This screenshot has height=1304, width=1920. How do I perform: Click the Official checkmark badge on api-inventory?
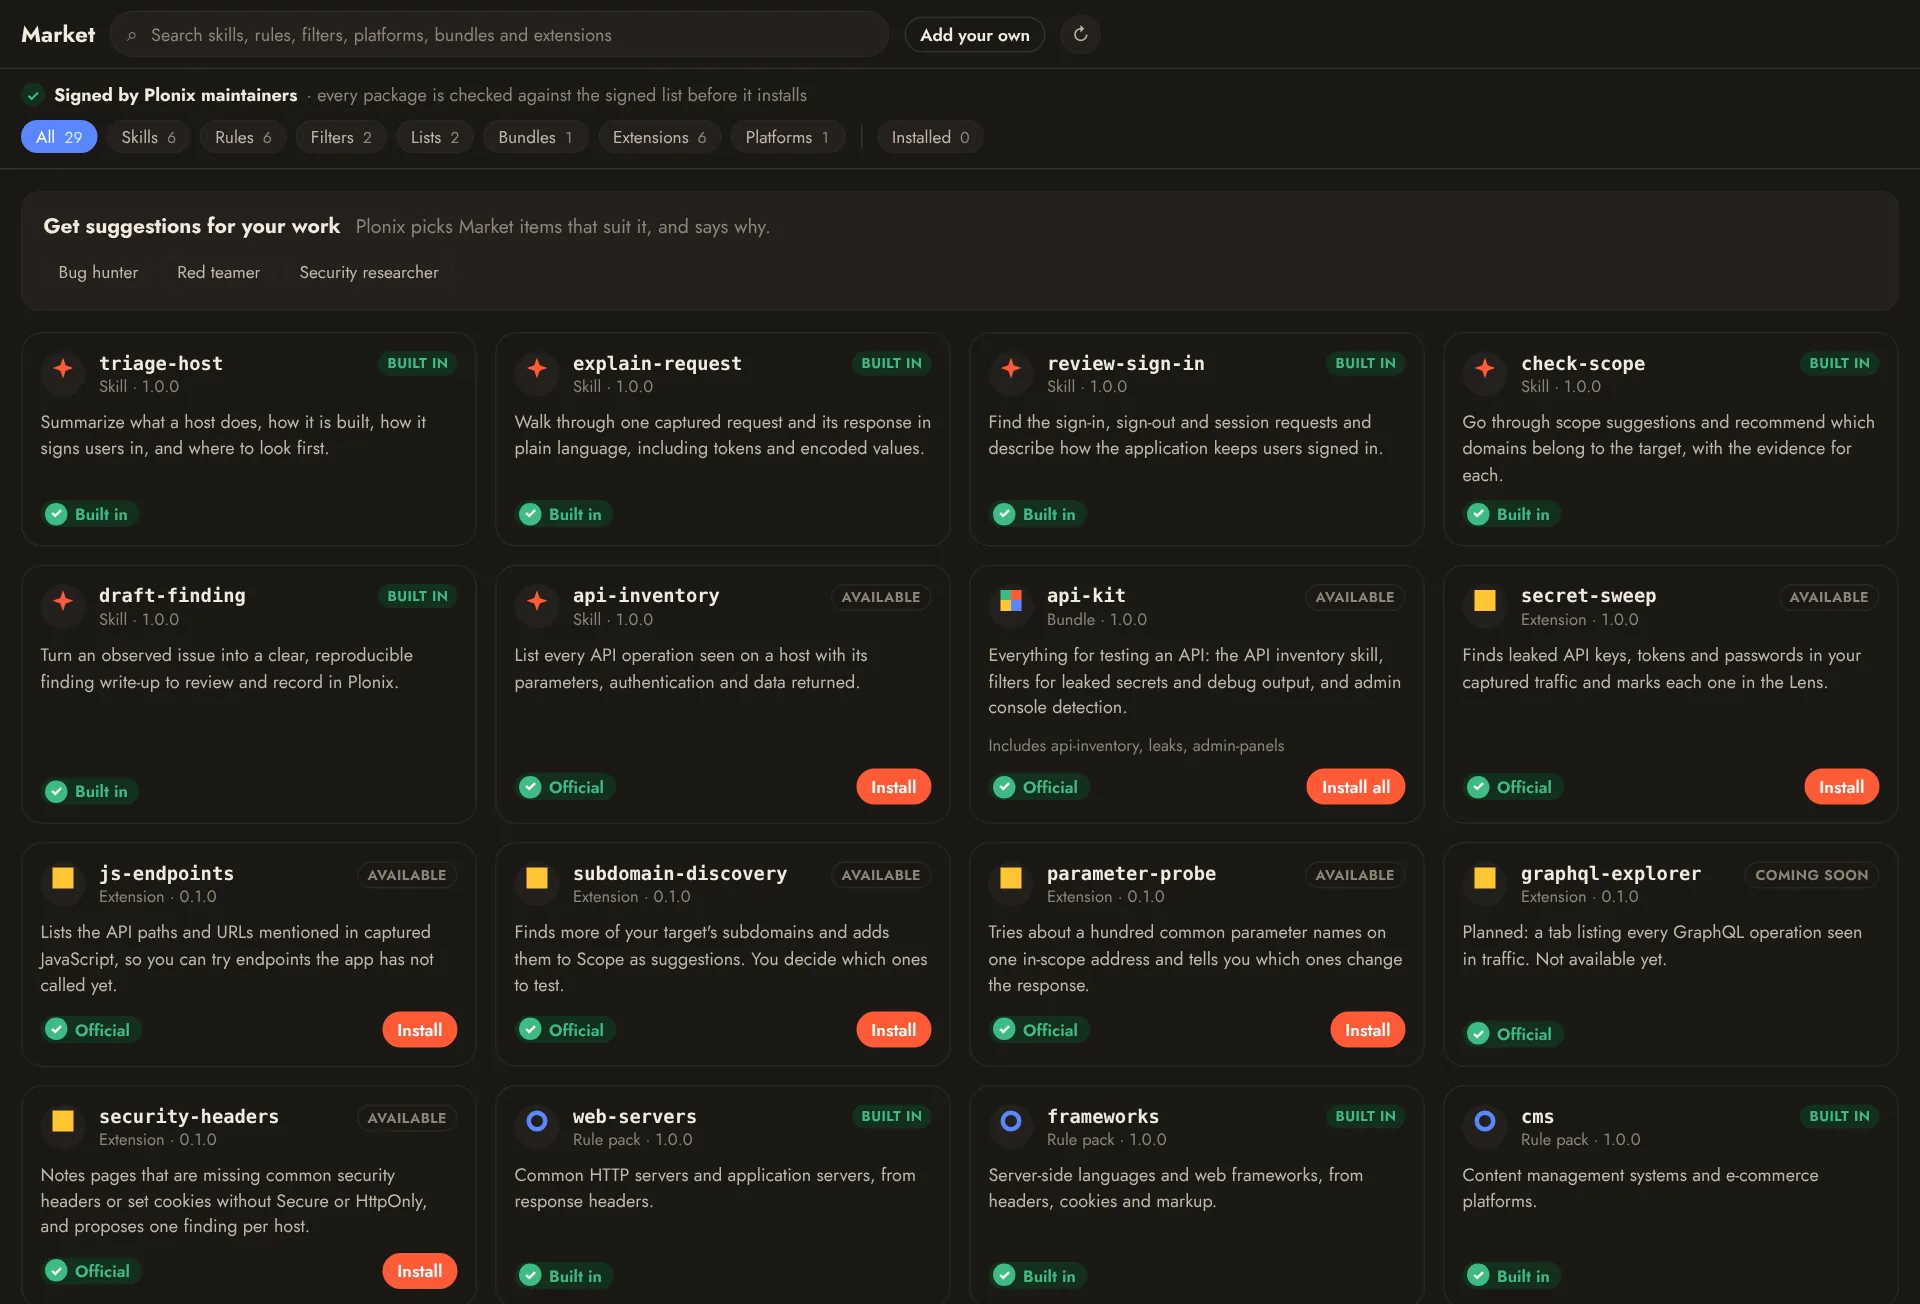564,787
